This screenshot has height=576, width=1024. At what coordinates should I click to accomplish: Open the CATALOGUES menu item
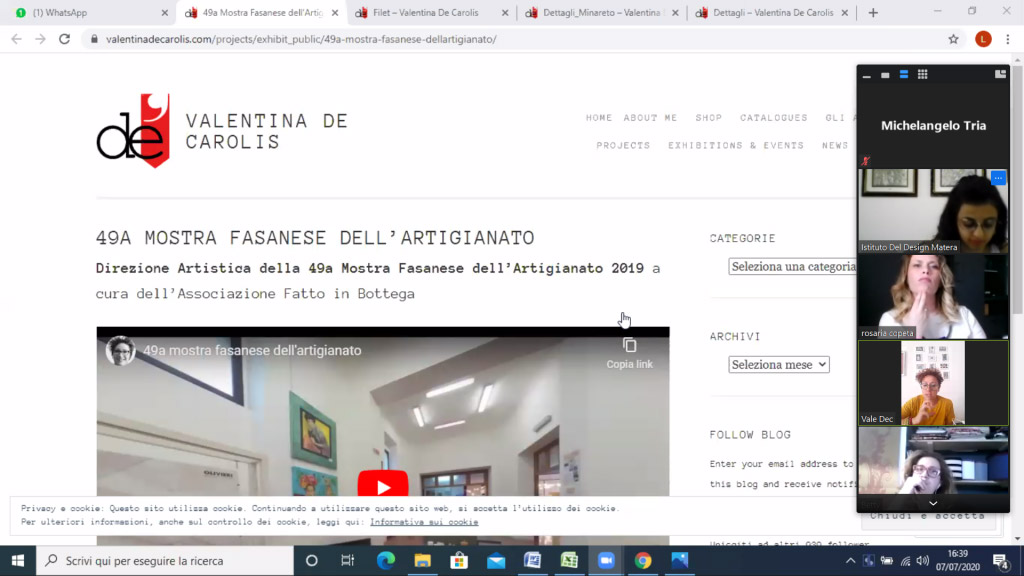pyautogui.click(x=774, y=118)
